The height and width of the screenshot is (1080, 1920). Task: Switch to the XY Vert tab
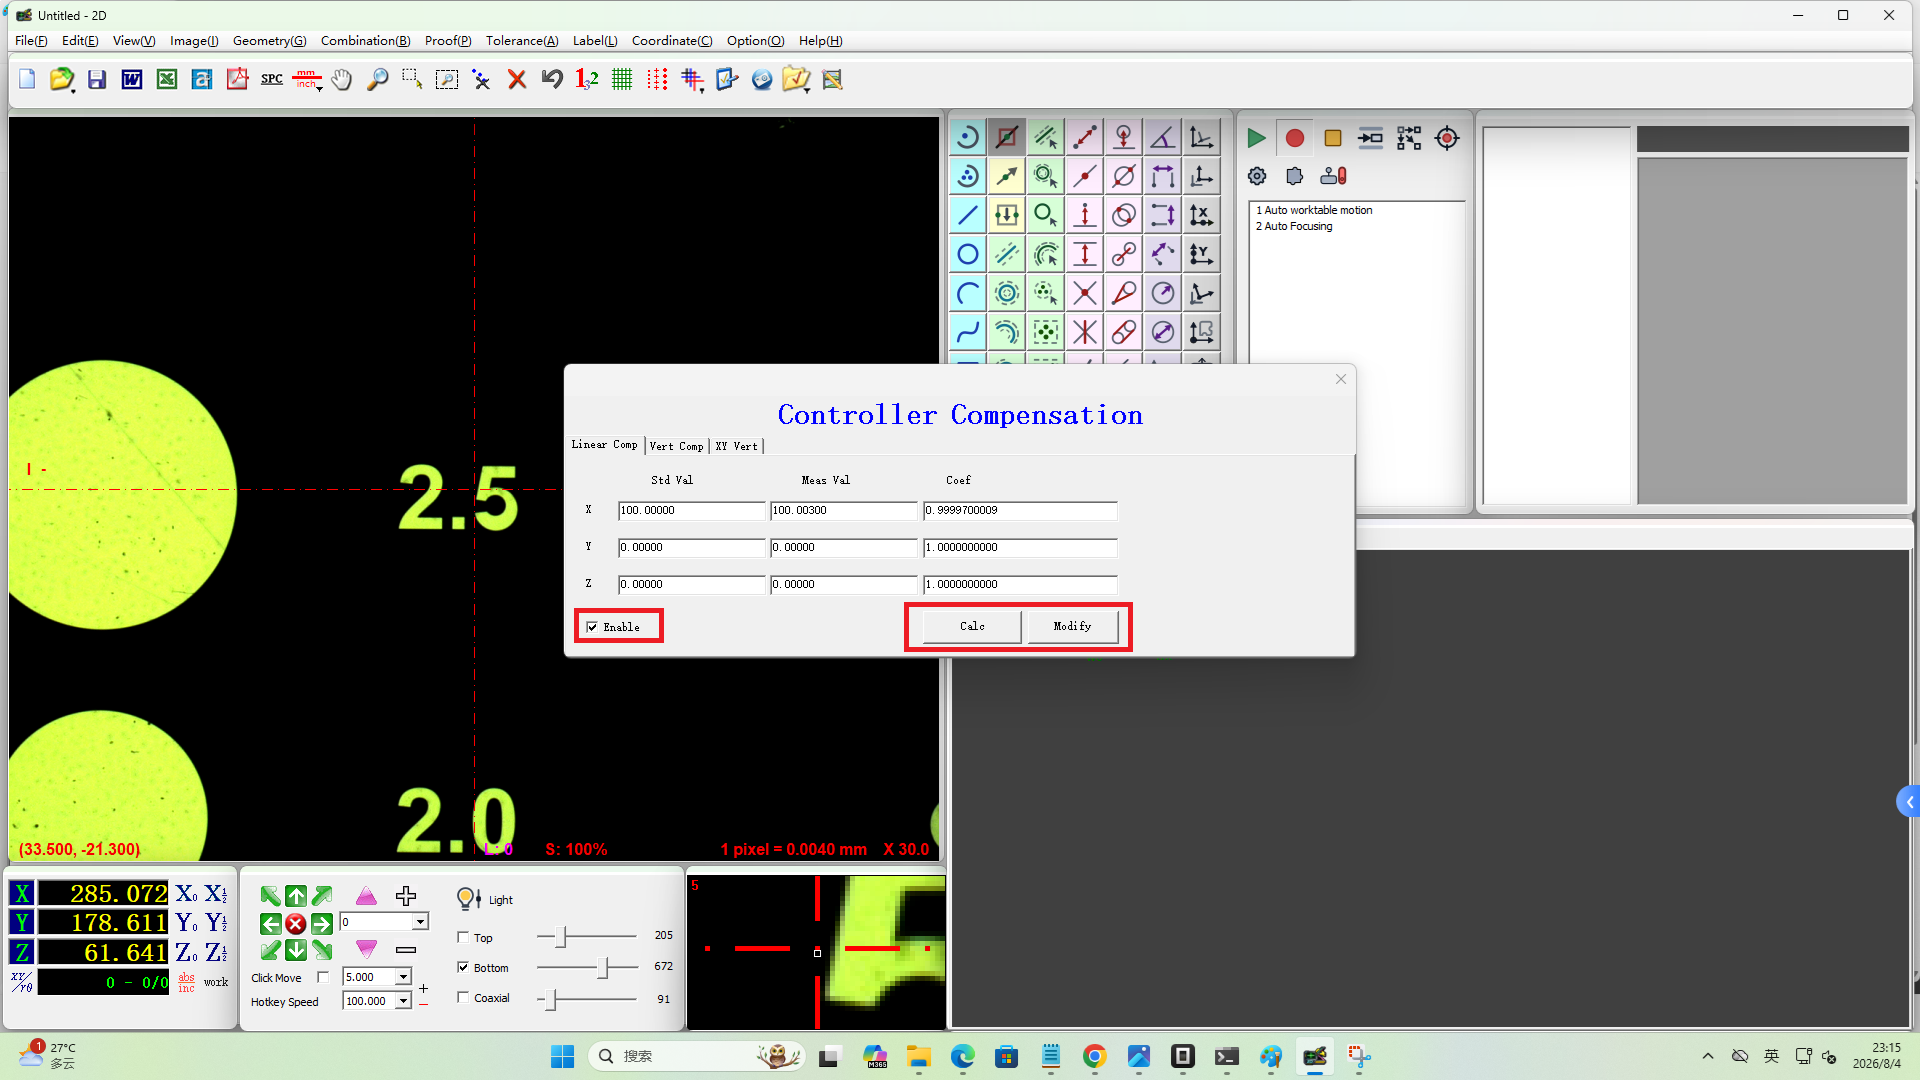[x=737, y=446]
